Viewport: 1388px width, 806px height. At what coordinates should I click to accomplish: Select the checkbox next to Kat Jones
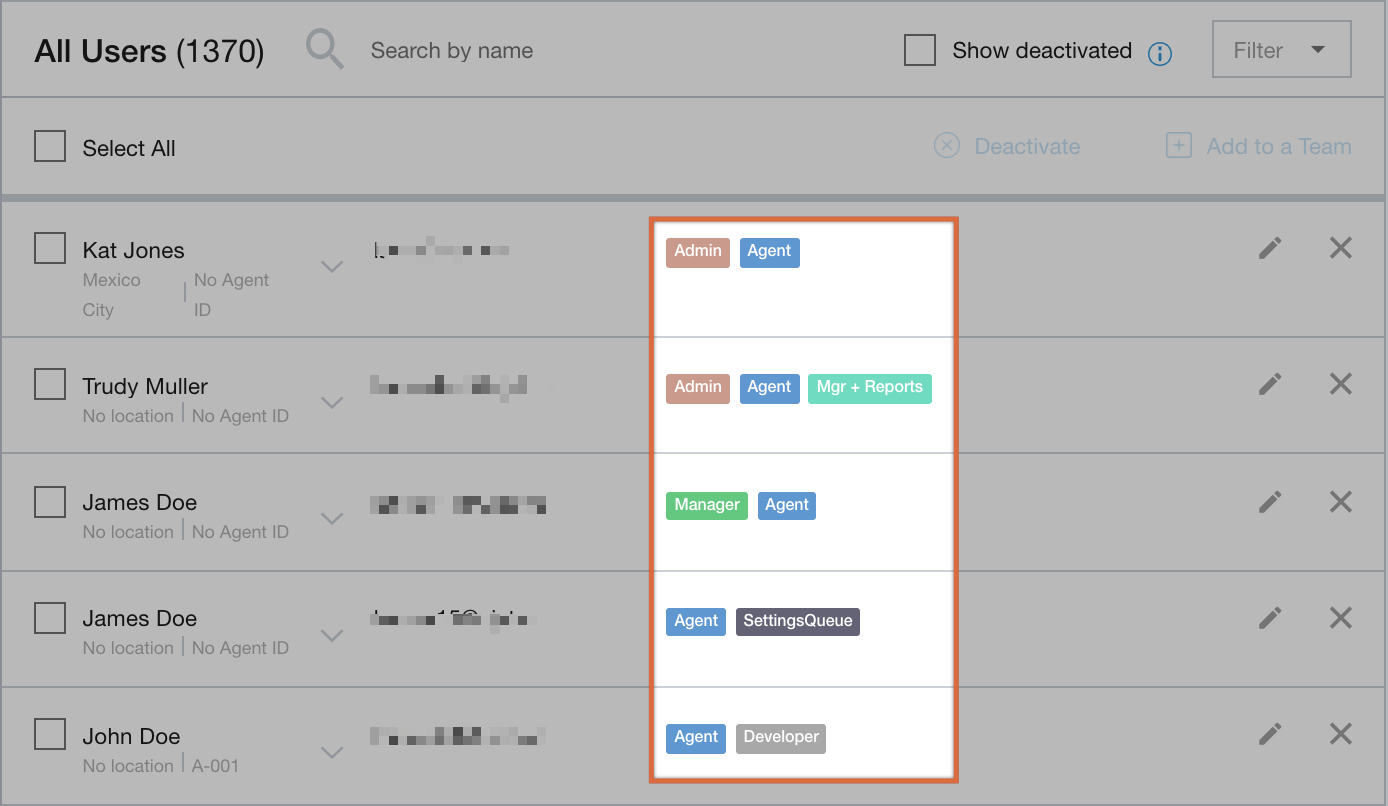click(50, 247)
